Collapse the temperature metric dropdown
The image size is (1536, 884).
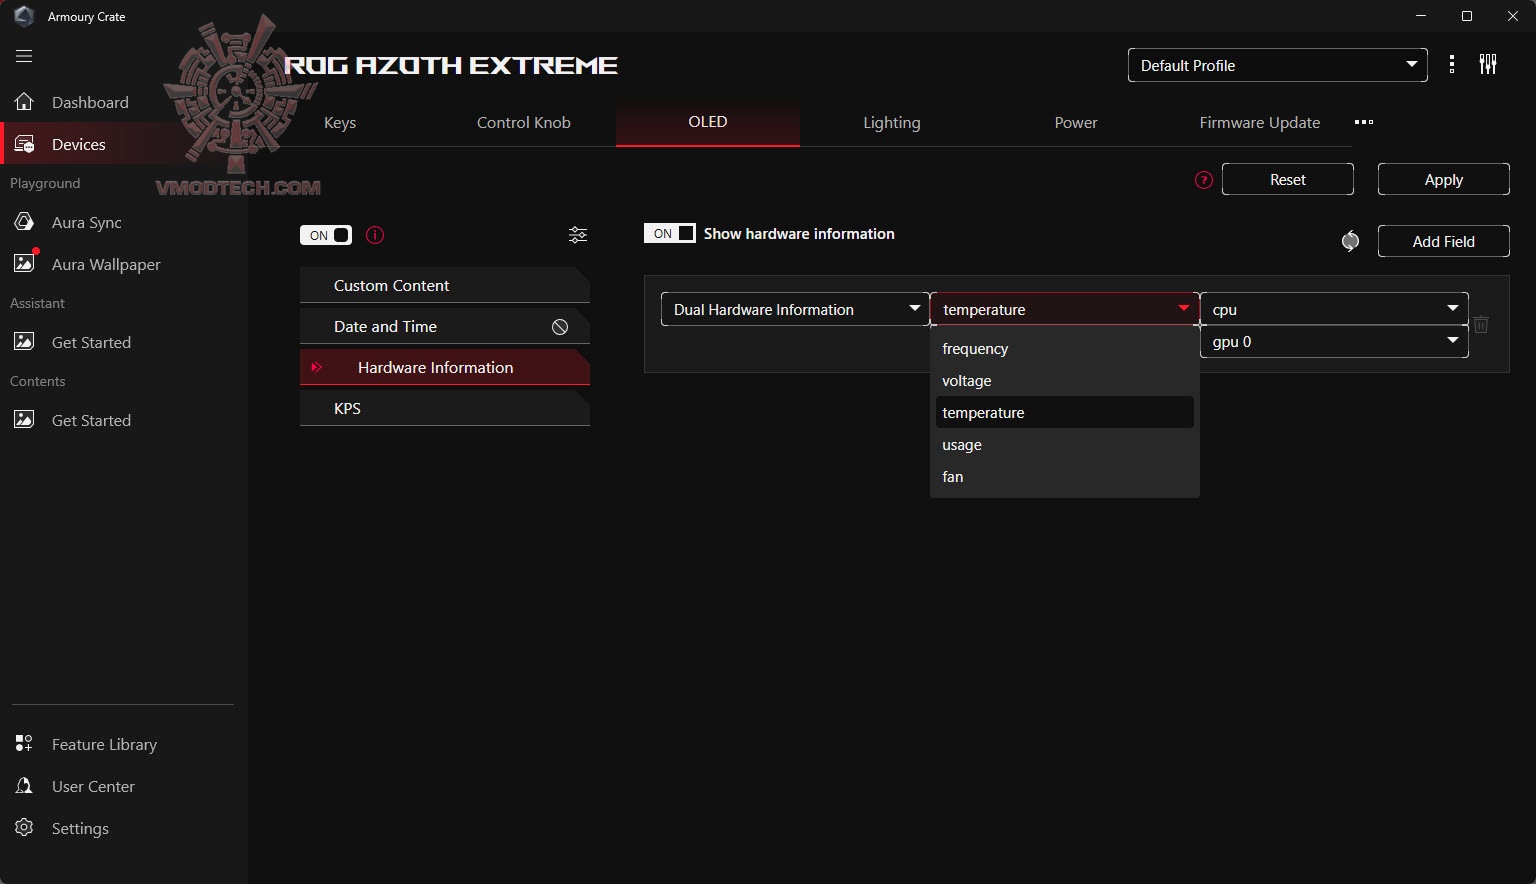(x=1065, y=309)
